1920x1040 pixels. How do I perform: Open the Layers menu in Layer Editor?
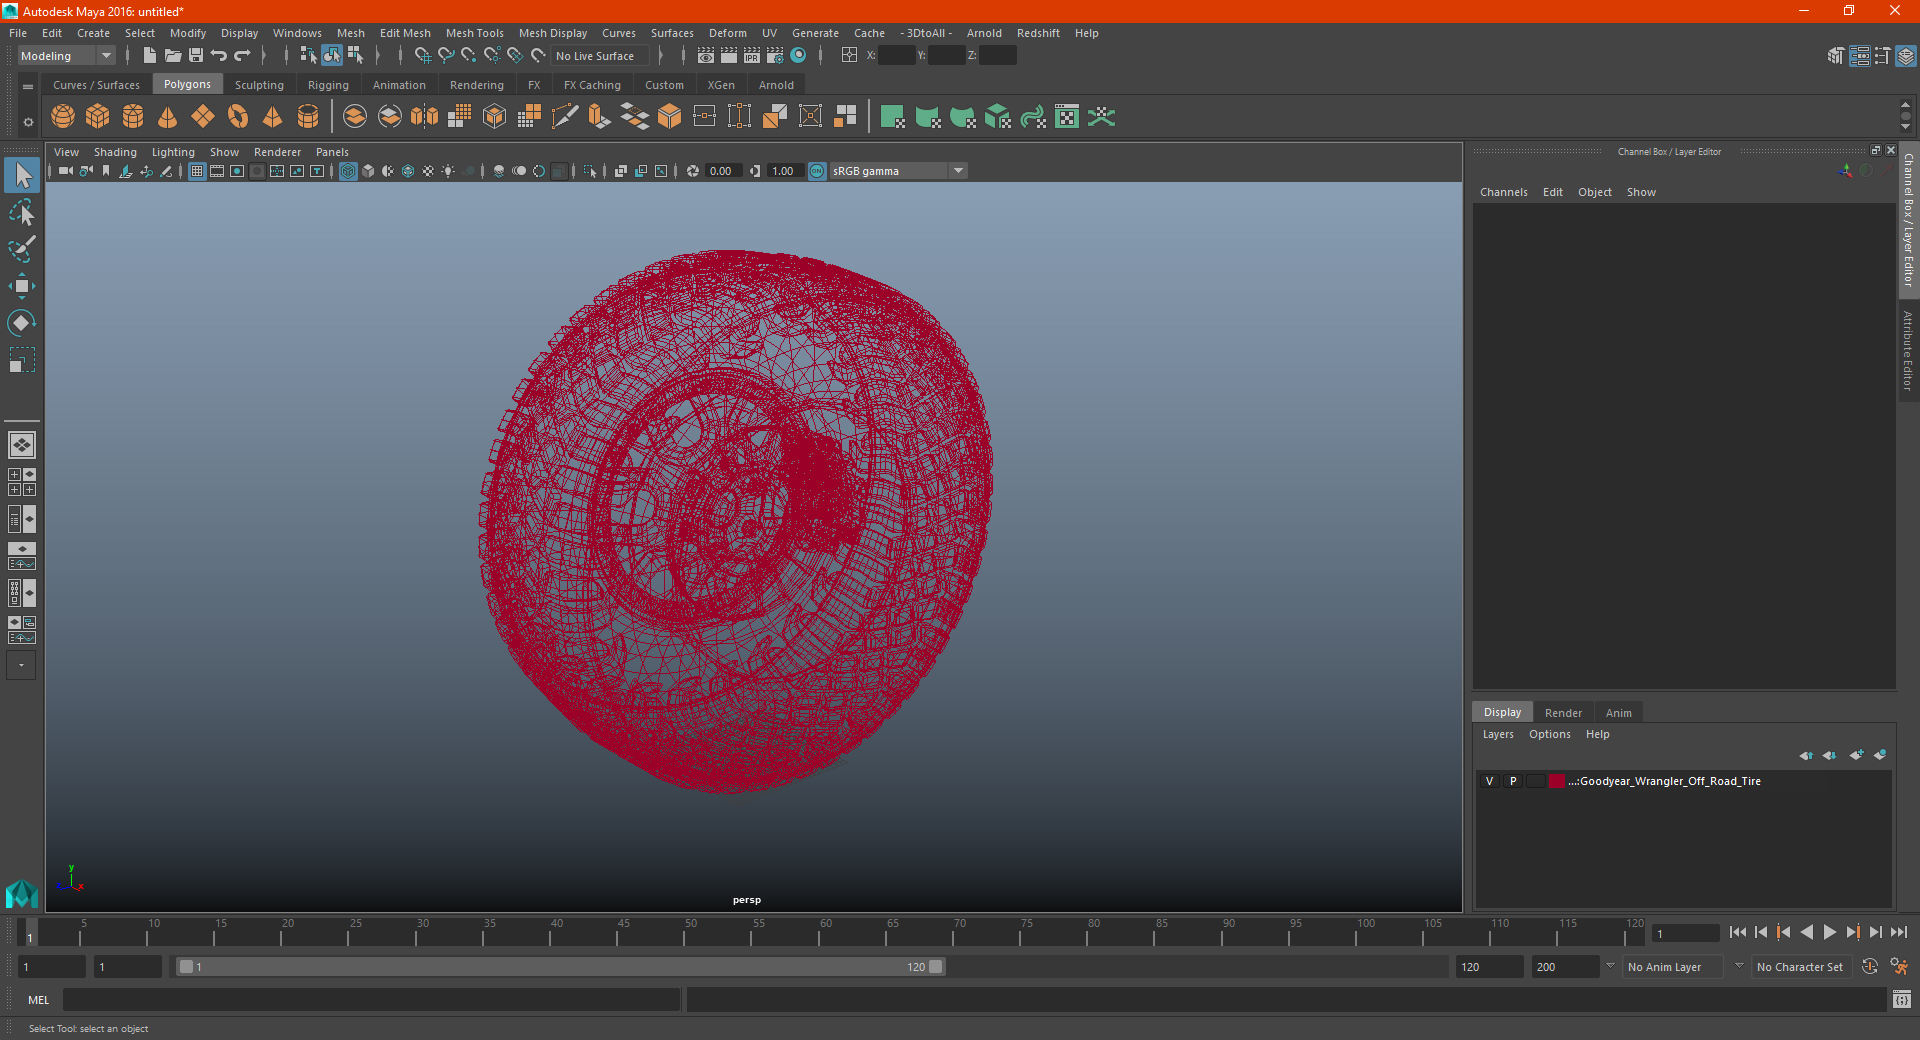pos(1497,734)
